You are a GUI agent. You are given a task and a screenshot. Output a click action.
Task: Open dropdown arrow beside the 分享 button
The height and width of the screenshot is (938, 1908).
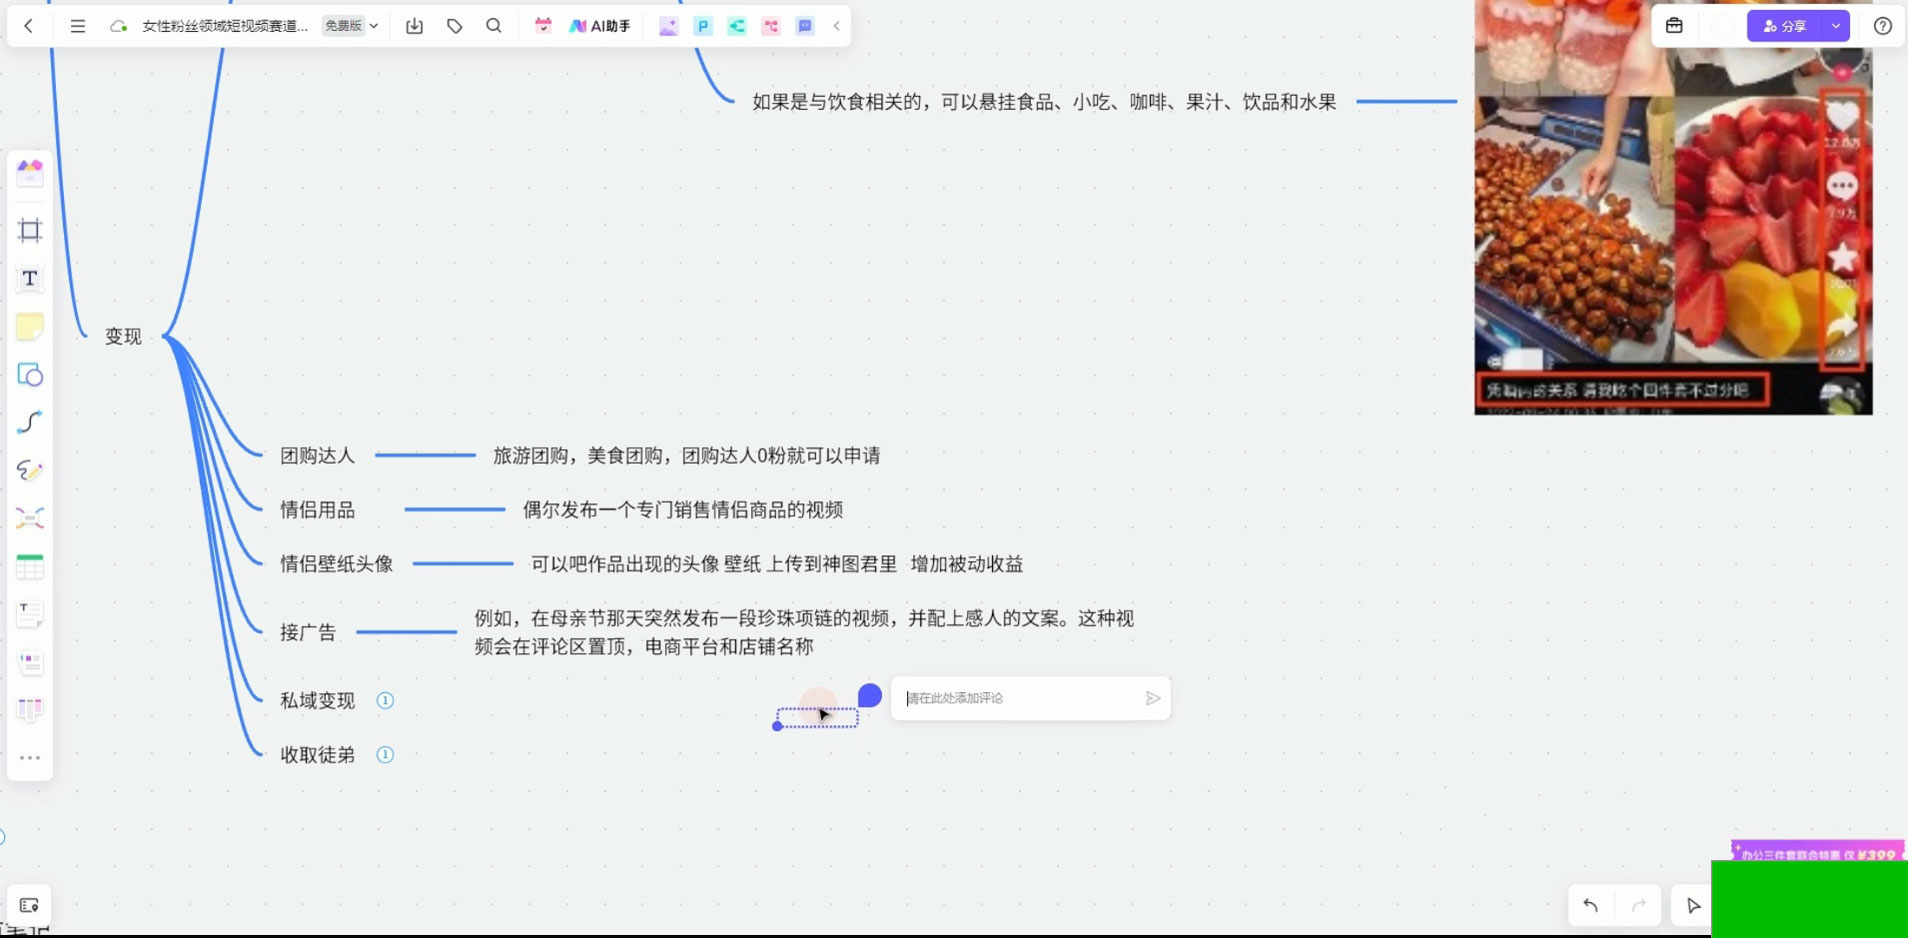[x=1836, y=26]
